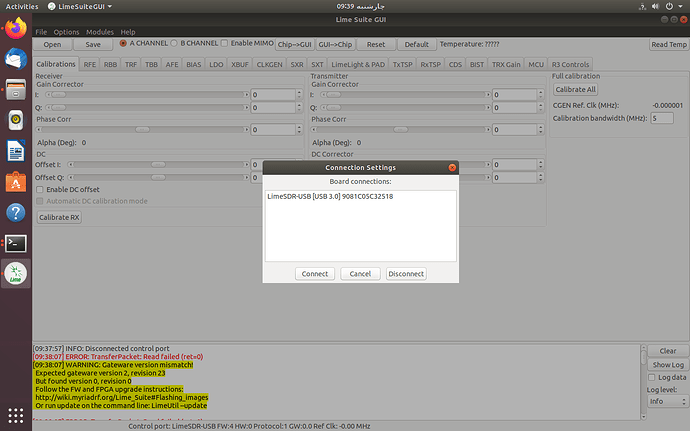Open the Options menu
The height and width of the screenshot is (431, 690).
pyautogui.click(x=66, y=32)
